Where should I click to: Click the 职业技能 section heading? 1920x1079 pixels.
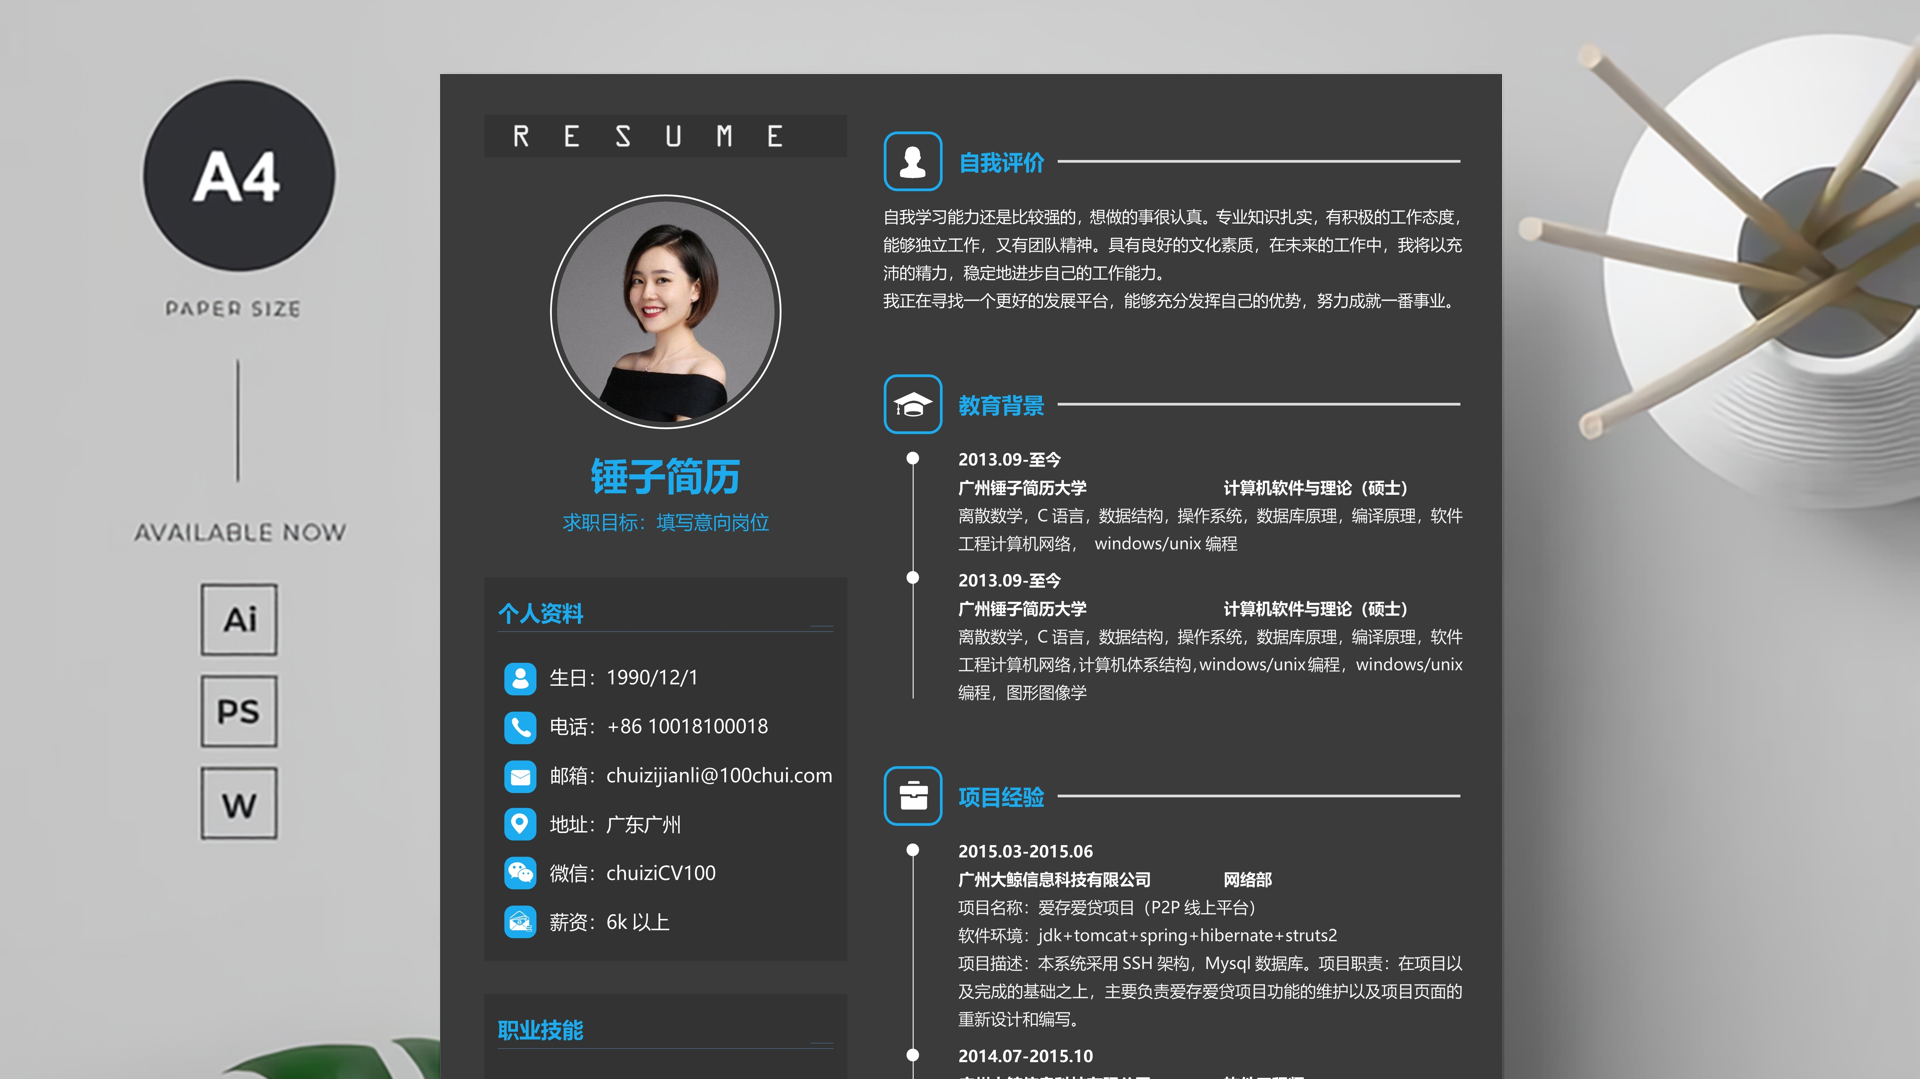(x=541, y=1030)
